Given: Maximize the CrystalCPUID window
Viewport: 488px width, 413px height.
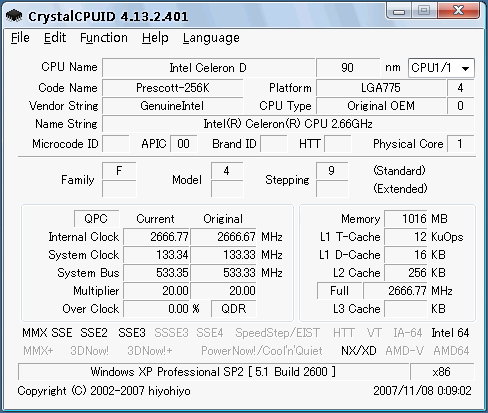Looking at the screenshot, I should tap(424, 11).
